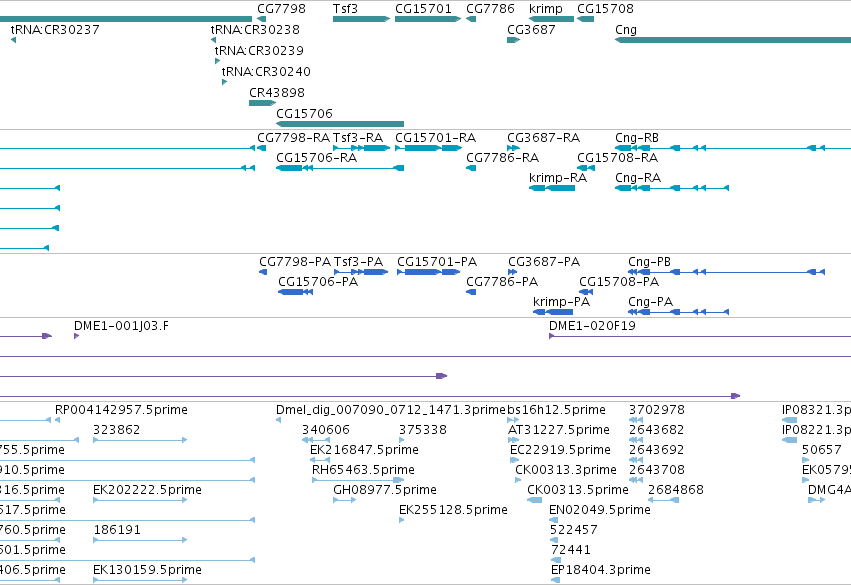Viewport: 851px width, 585px height.
Task: Click the CG15701 gene feature
Action: (428, 19)
